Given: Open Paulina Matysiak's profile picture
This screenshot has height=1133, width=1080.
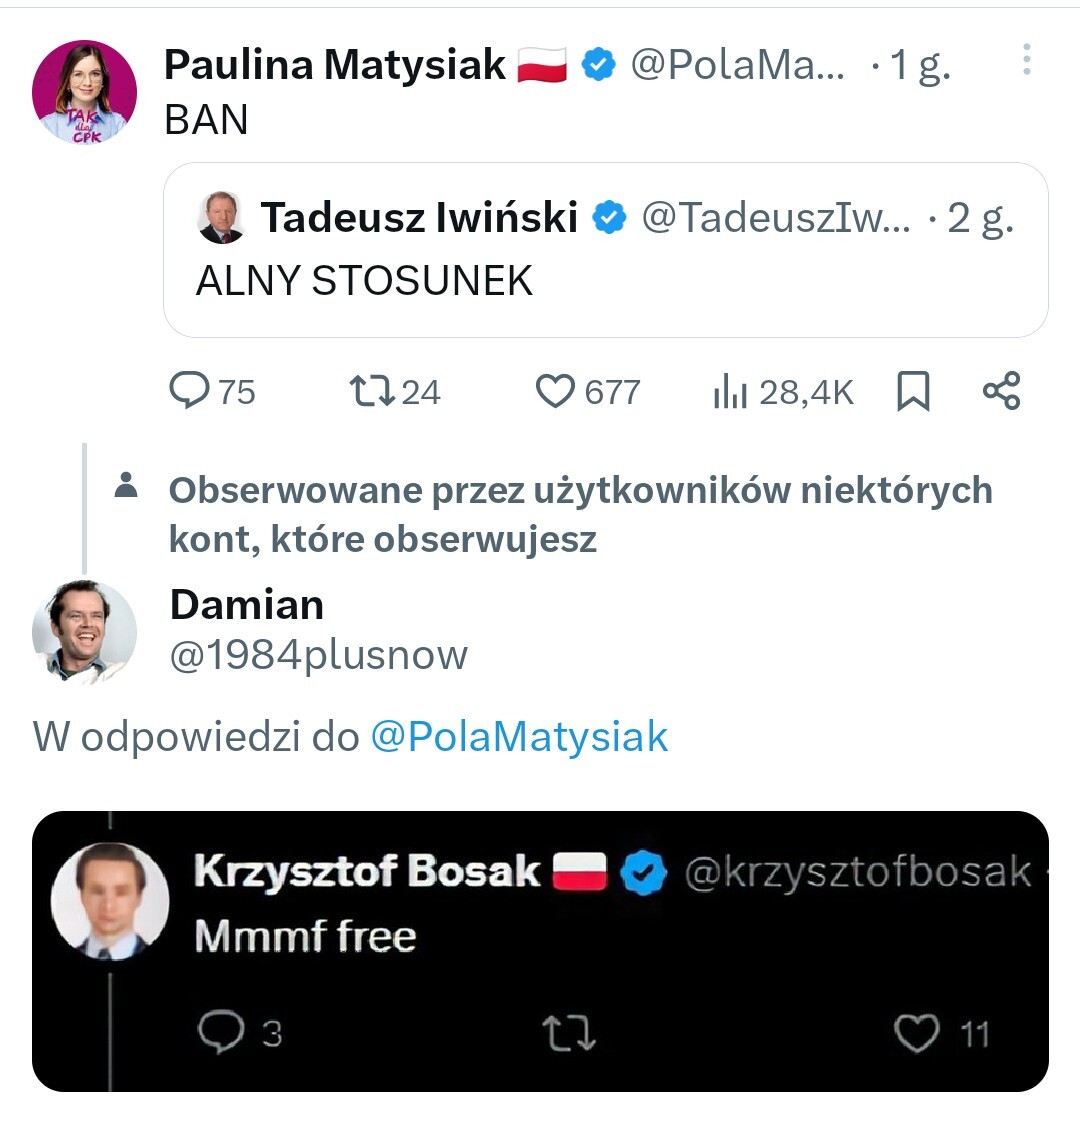Looking at the screenshot, I should coord(85,92).
